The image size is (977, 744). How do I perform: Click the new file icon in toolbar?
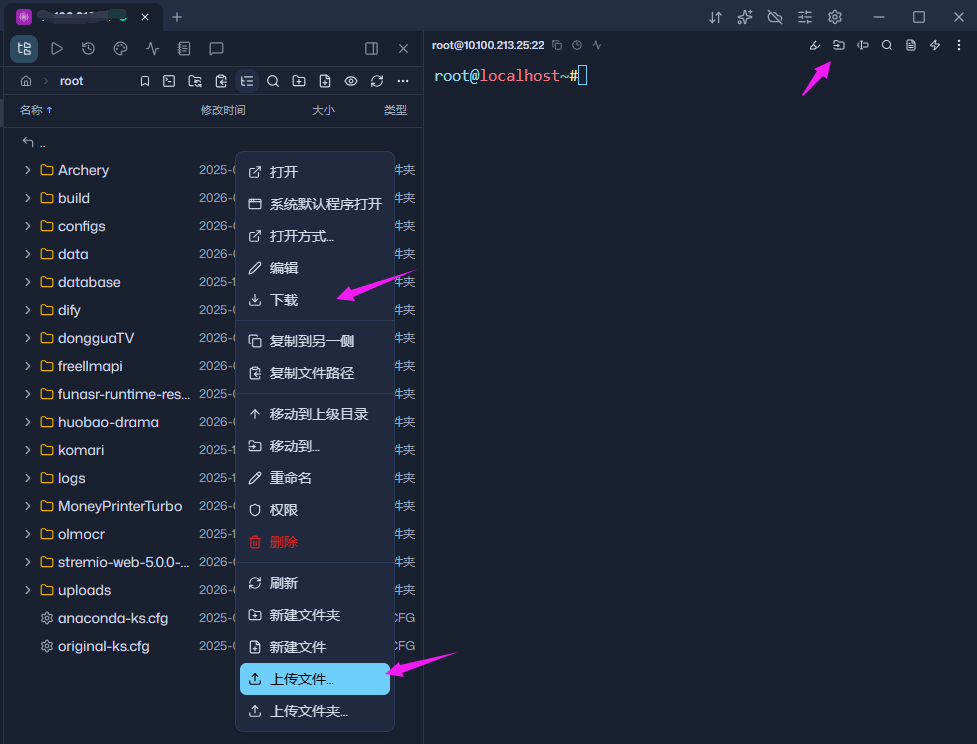[325, 81]
